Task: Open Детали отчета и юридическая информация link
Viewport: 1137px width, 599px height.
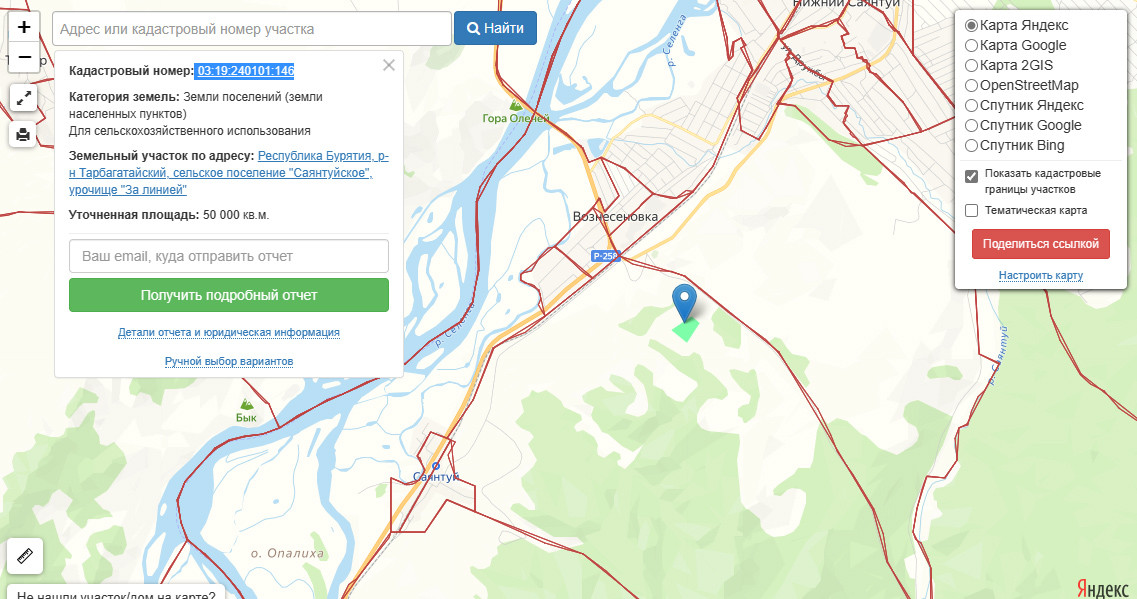Action: click(228, 332)
